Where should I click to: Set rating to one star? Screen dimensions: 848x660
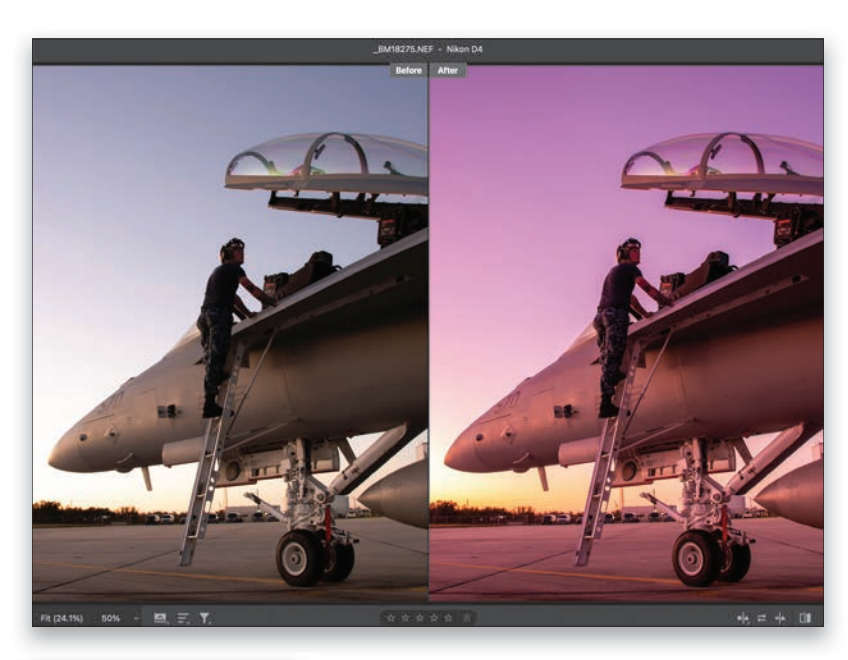click(x=391, y=619)
